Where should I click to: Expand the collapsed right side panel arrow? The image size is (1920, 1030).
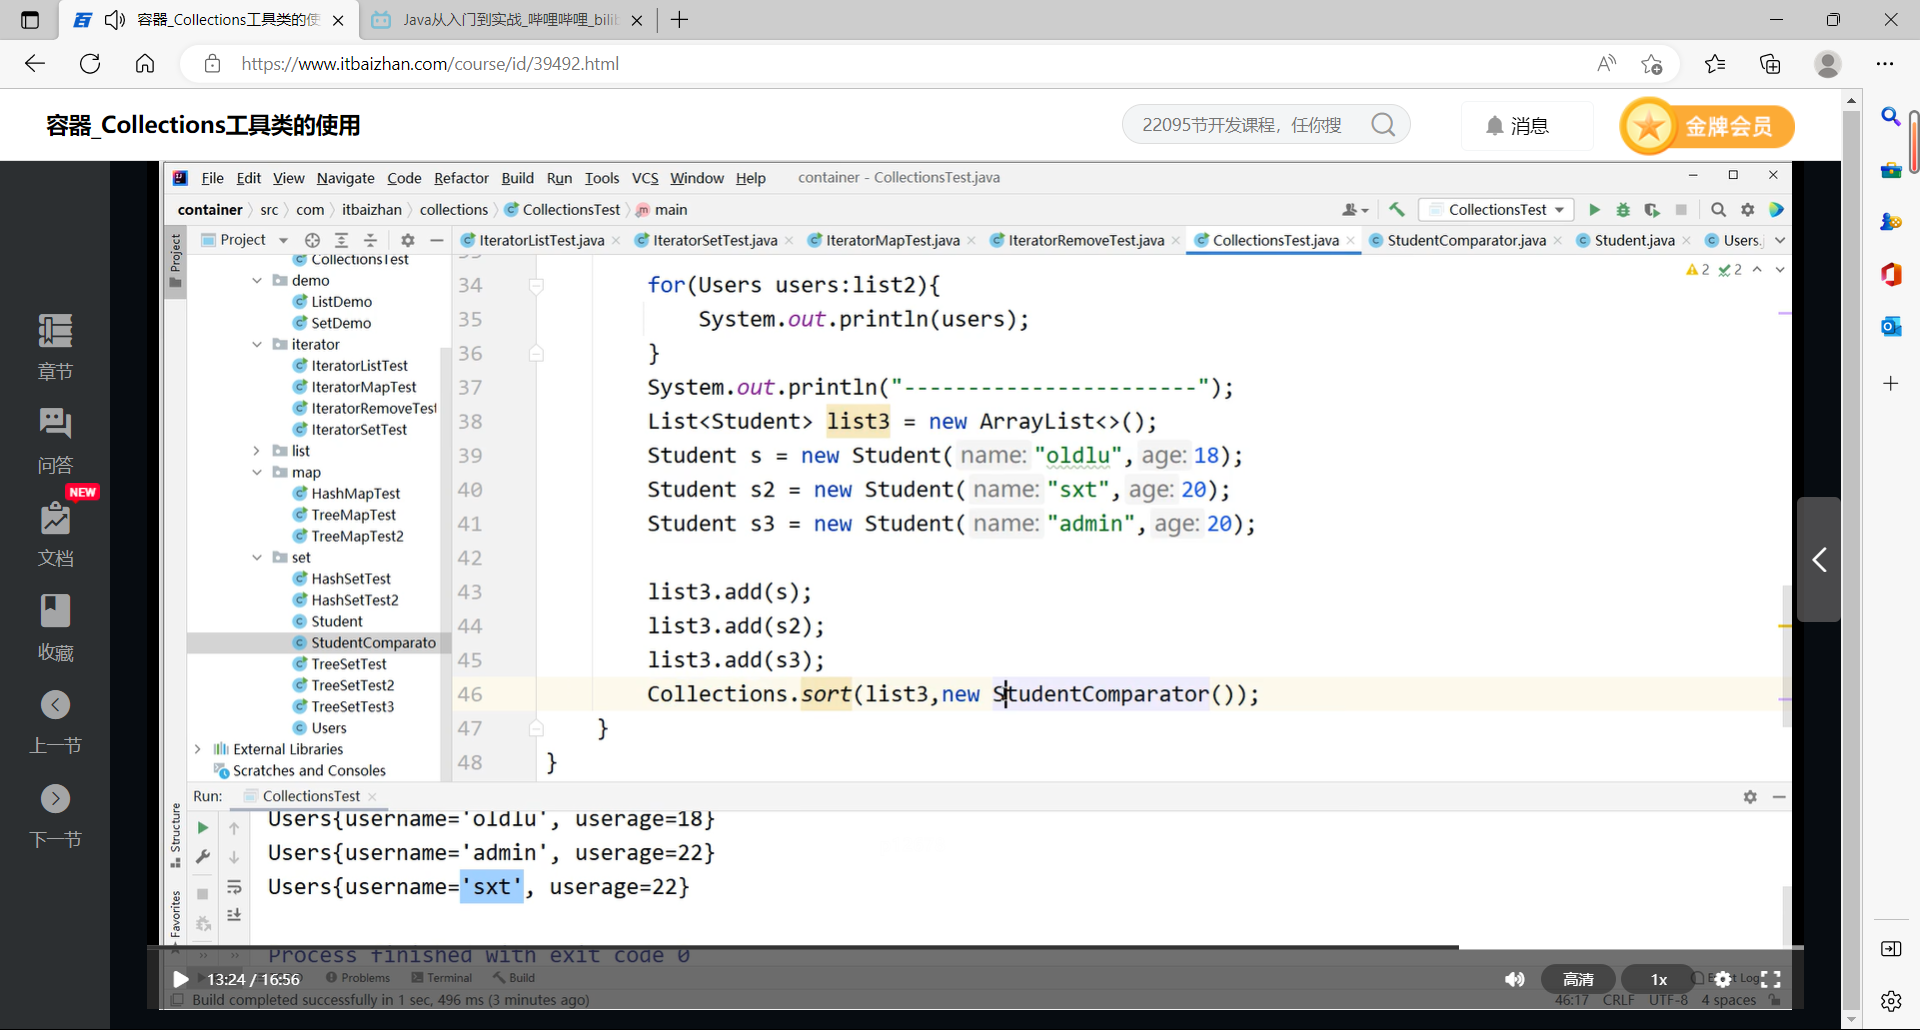[1819, 560]
